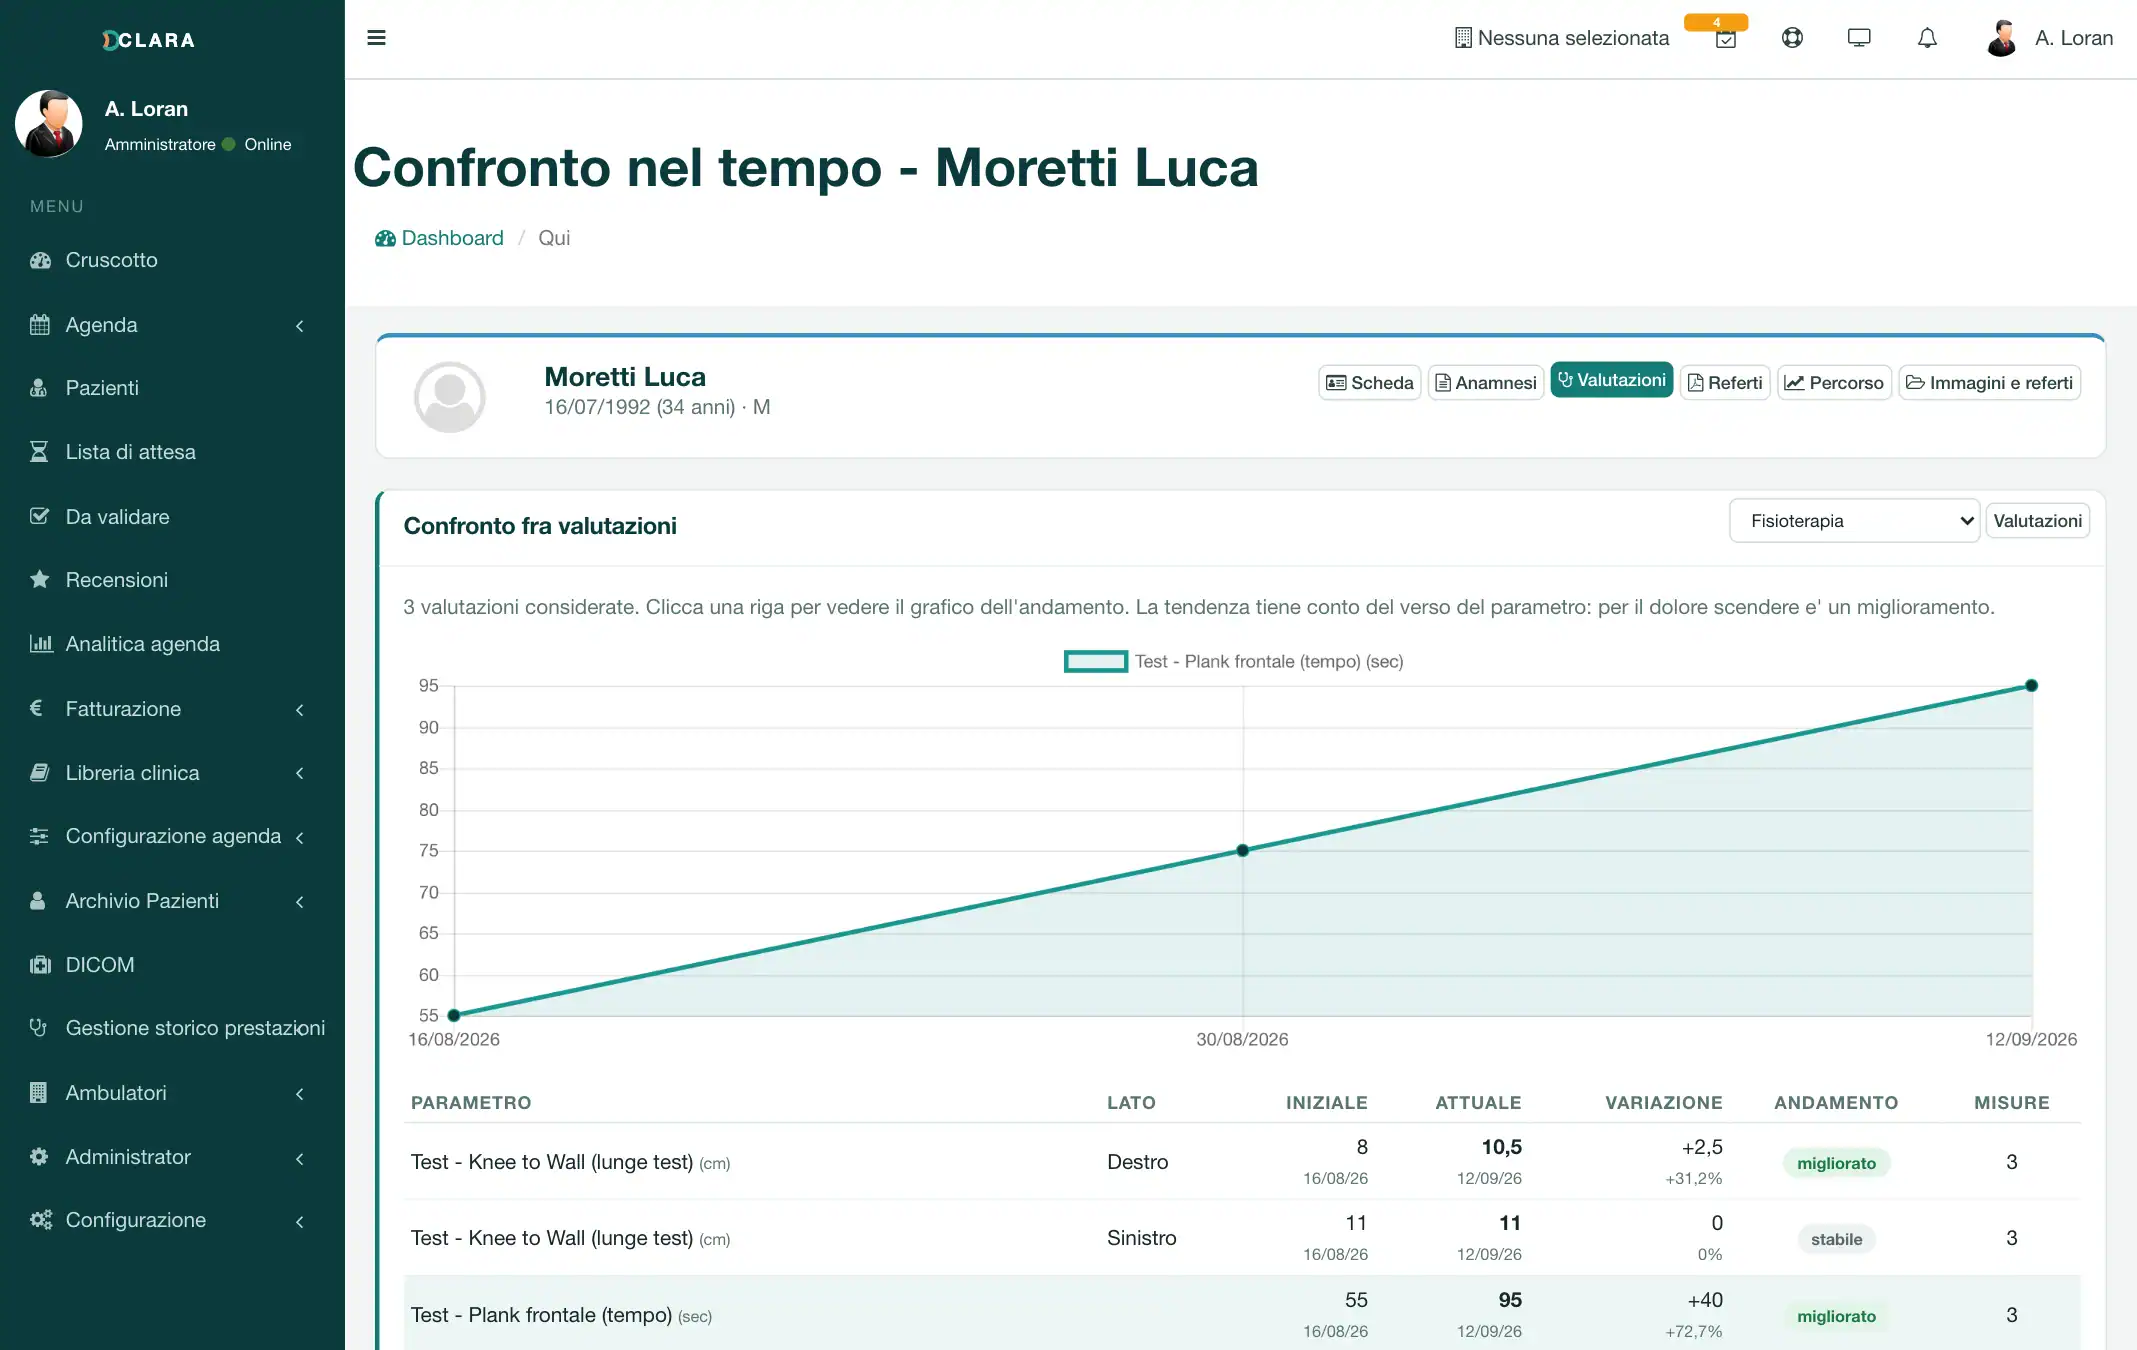The image size is (2137, 1350).
Task: Expand the Archivio Pazienti submenu
Action: 299,901
